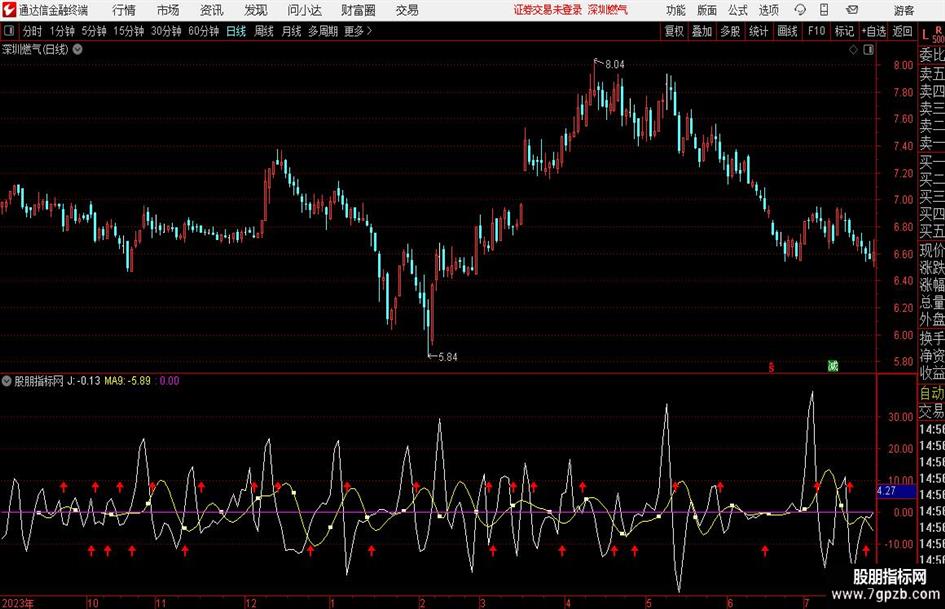The height and width of the screenshot is (609, 945).
Task: Switch to the 多周期 multi-period tab
Action: click(323, 31)
